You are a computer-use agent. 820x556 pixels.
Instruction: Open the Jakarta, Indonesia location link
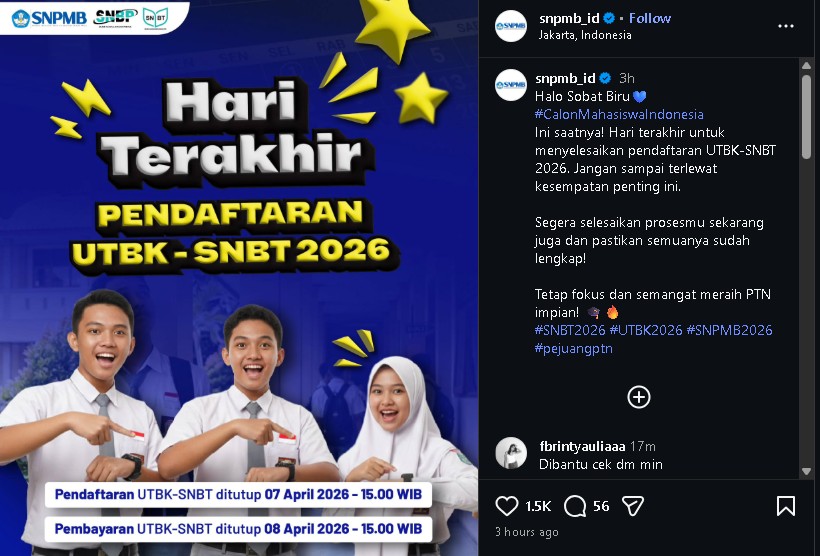[x=585, y=35]
